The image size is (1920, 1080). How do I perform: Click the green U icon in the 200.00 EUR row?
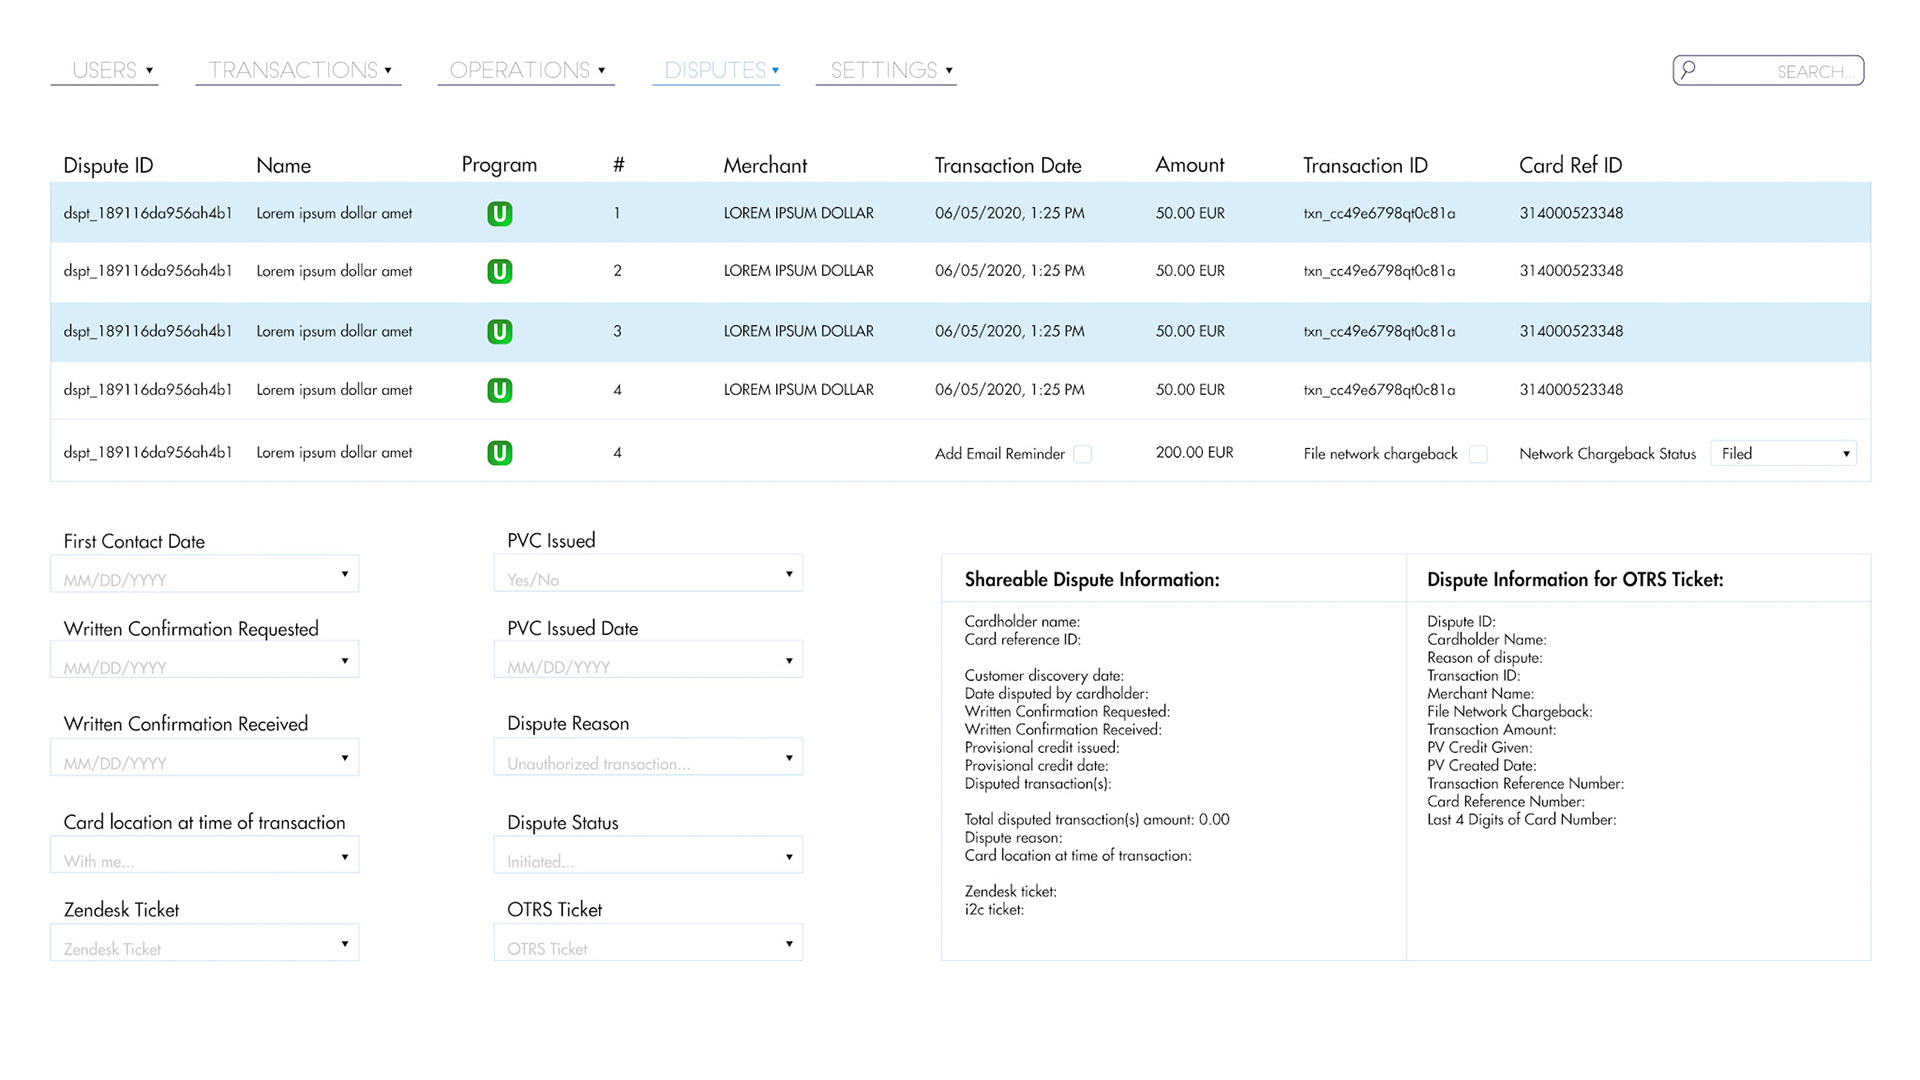tap(499, 453)
